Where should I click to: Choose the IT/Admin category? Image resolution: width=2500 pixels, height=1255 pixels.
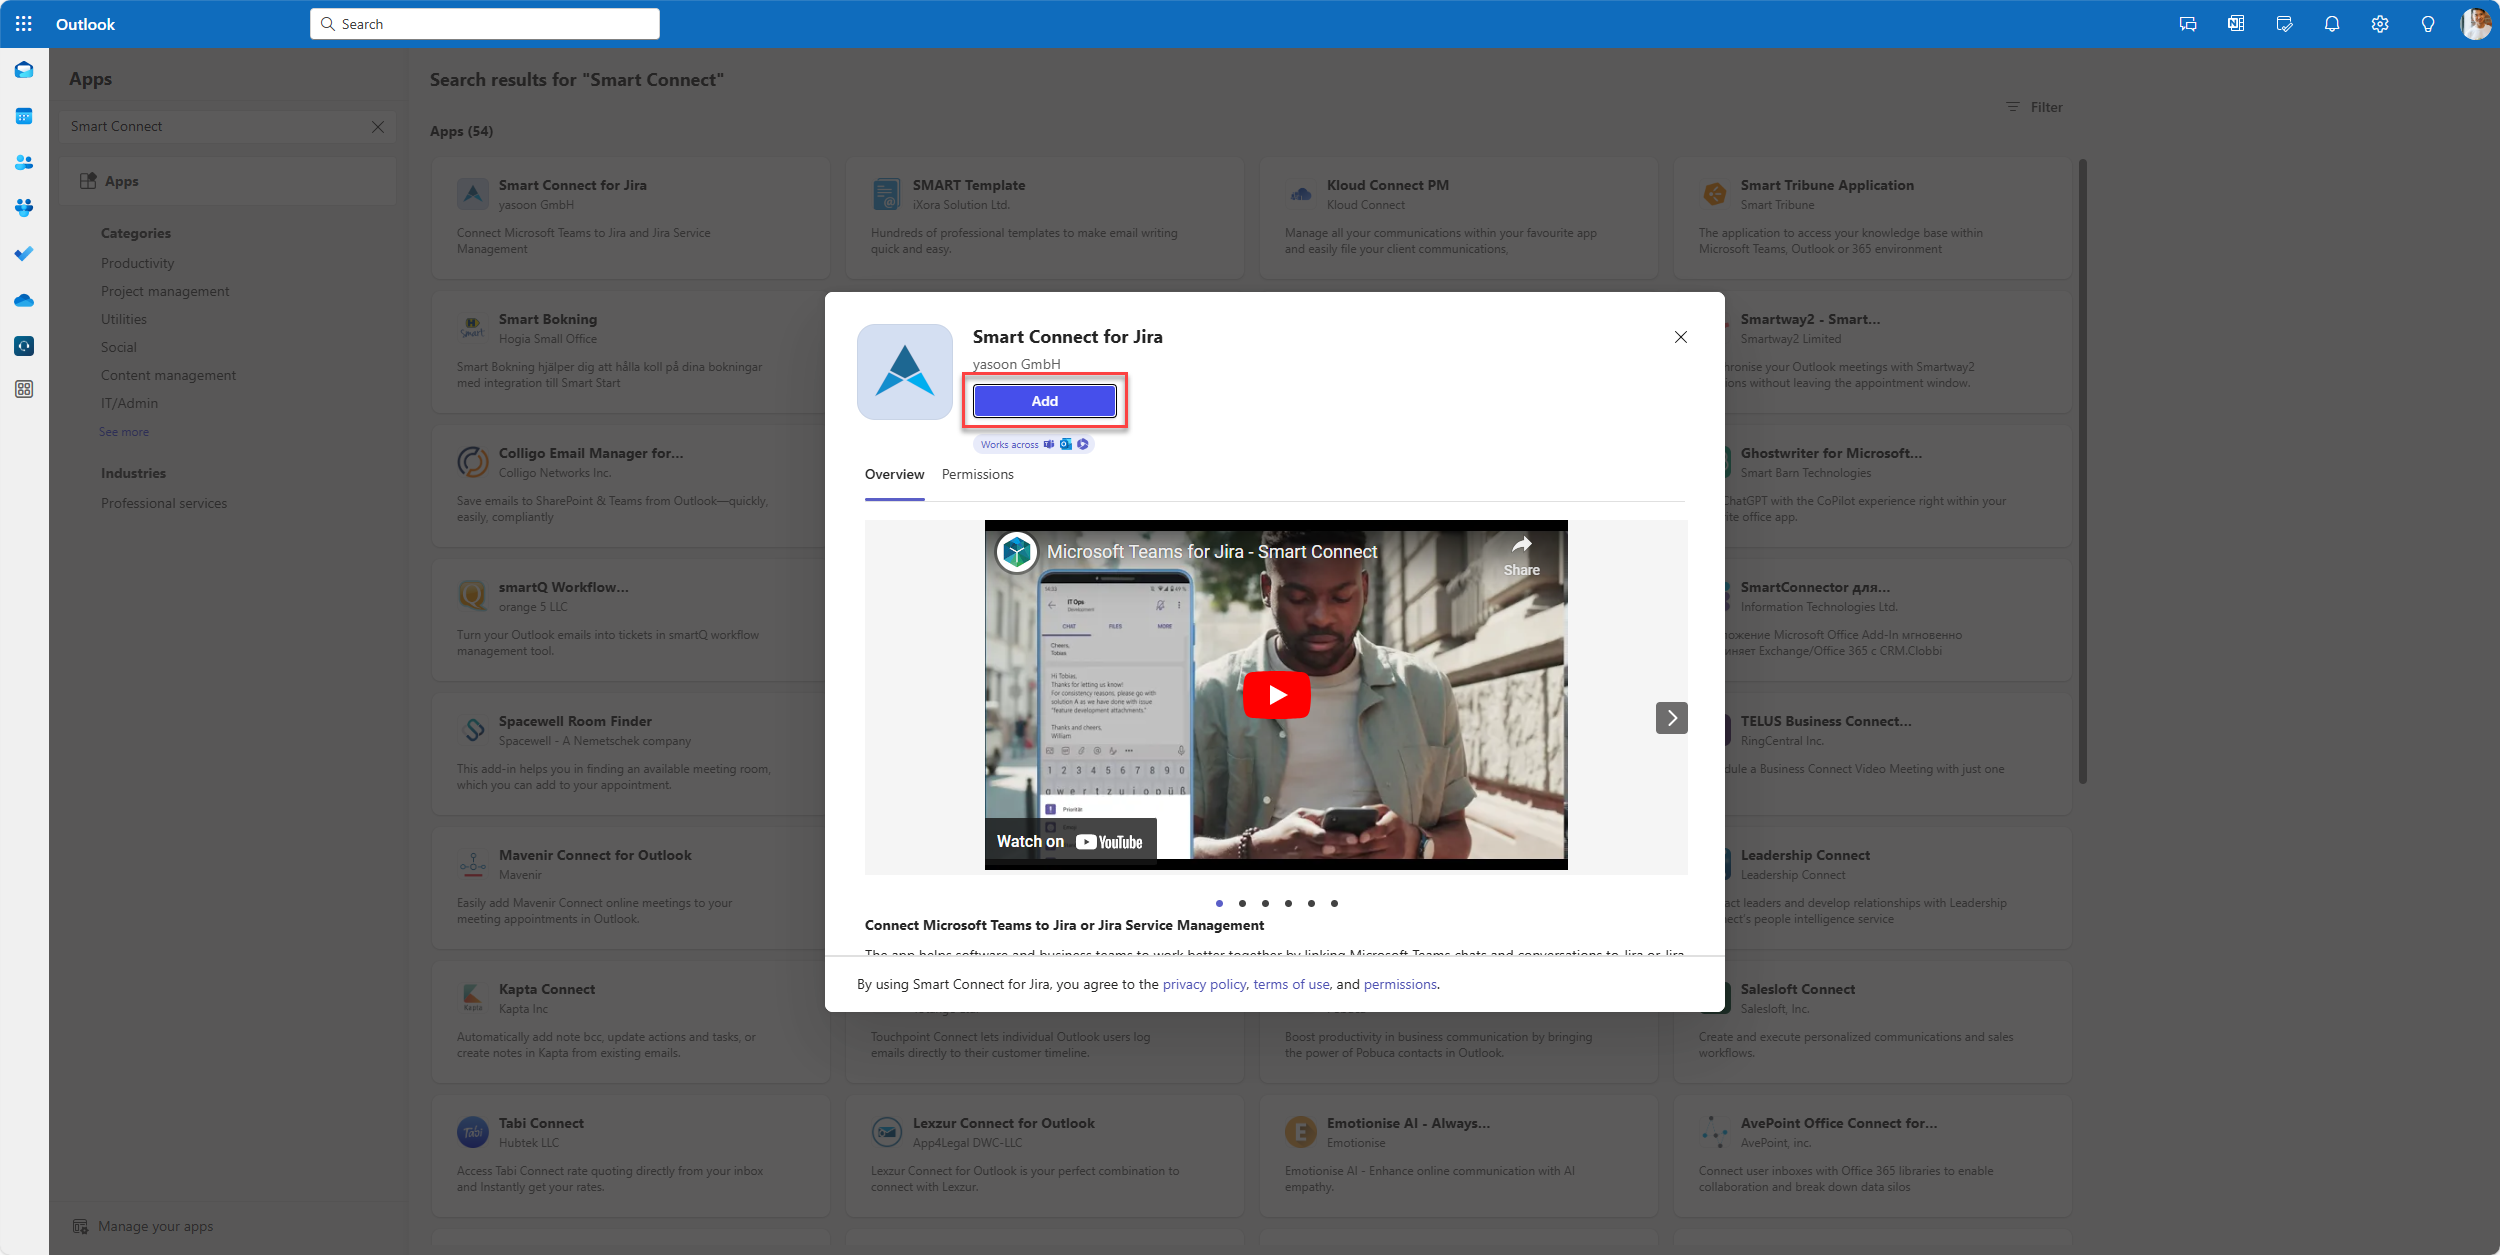[129, 403]
